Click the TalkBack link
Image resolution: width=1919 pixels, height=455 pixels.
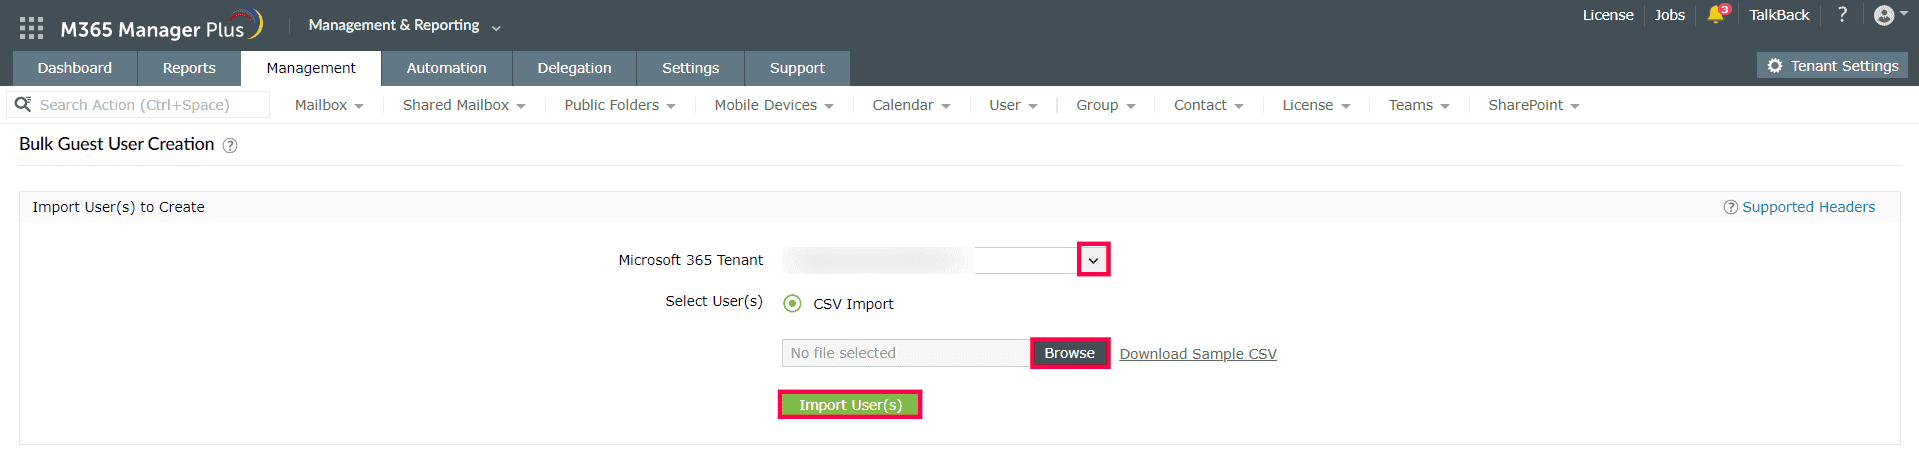click(1779, 15)
